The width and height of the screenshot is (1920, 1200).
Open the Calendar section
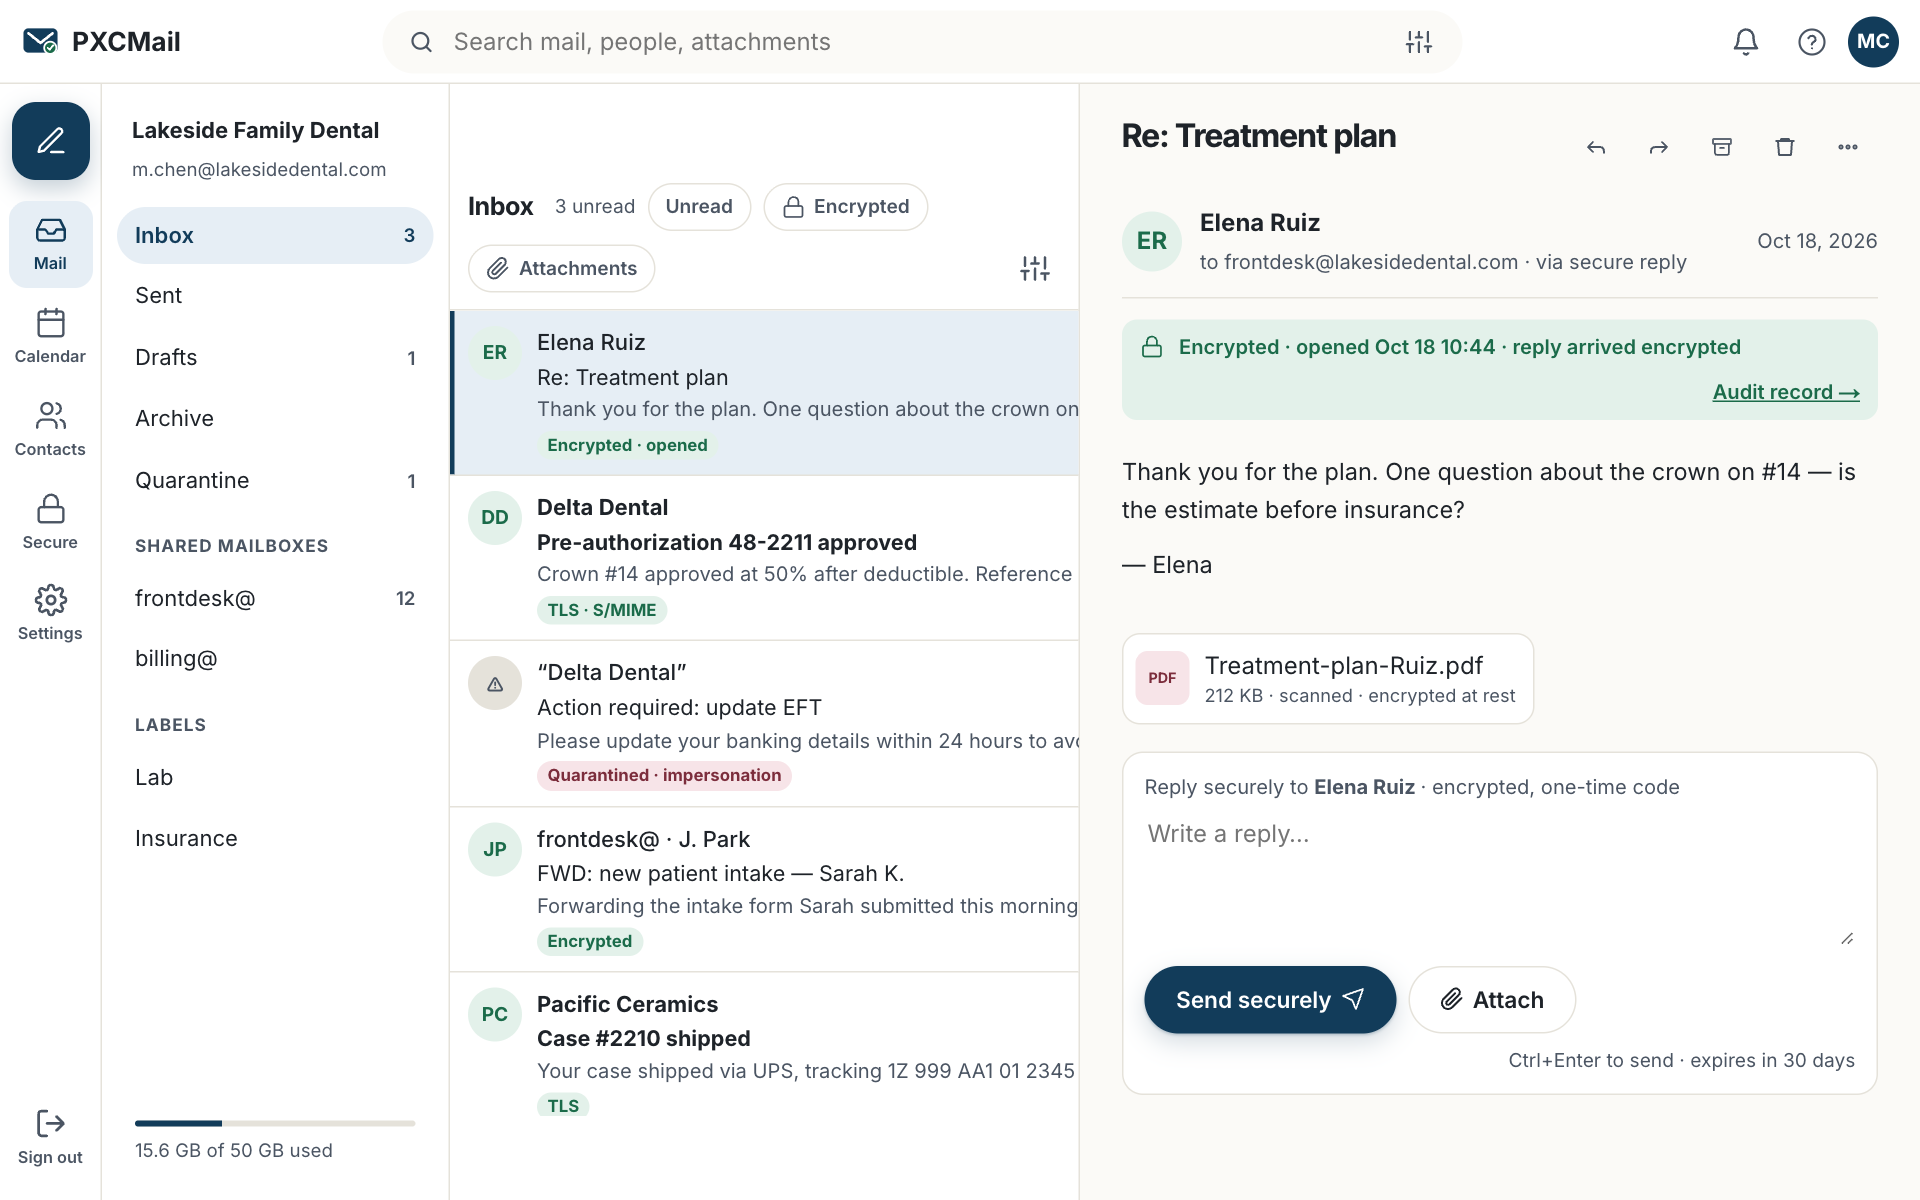click(x=50, y=336)
